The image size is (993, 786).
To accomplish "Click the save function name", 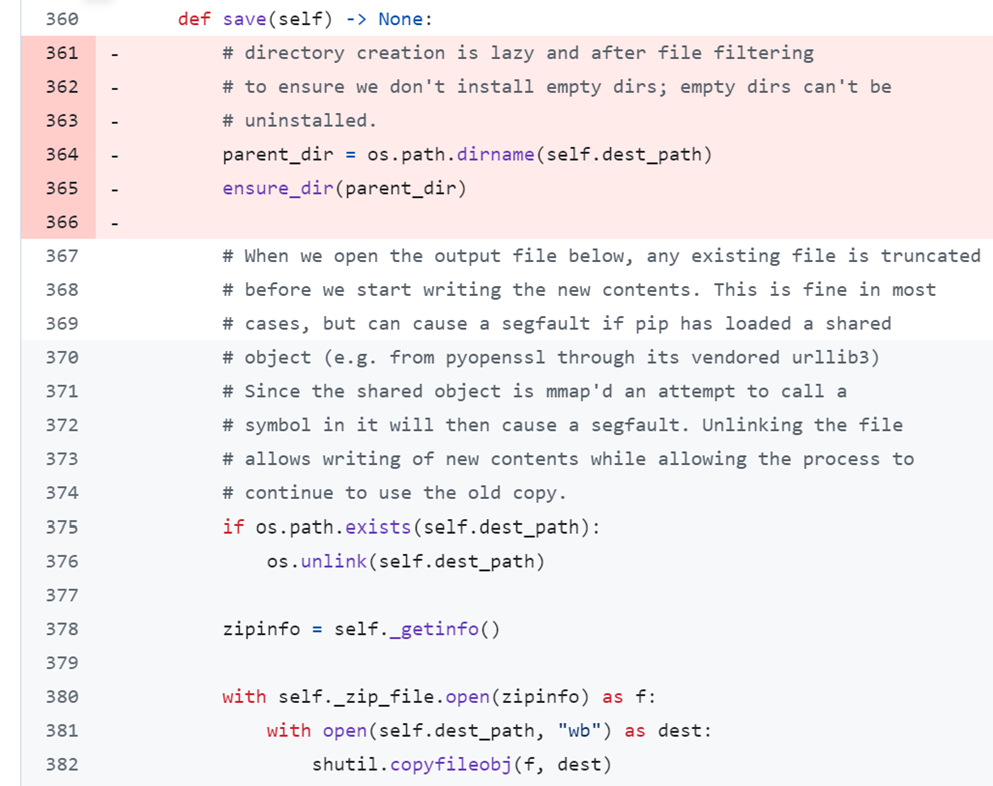I will click(x=244, y=19).
